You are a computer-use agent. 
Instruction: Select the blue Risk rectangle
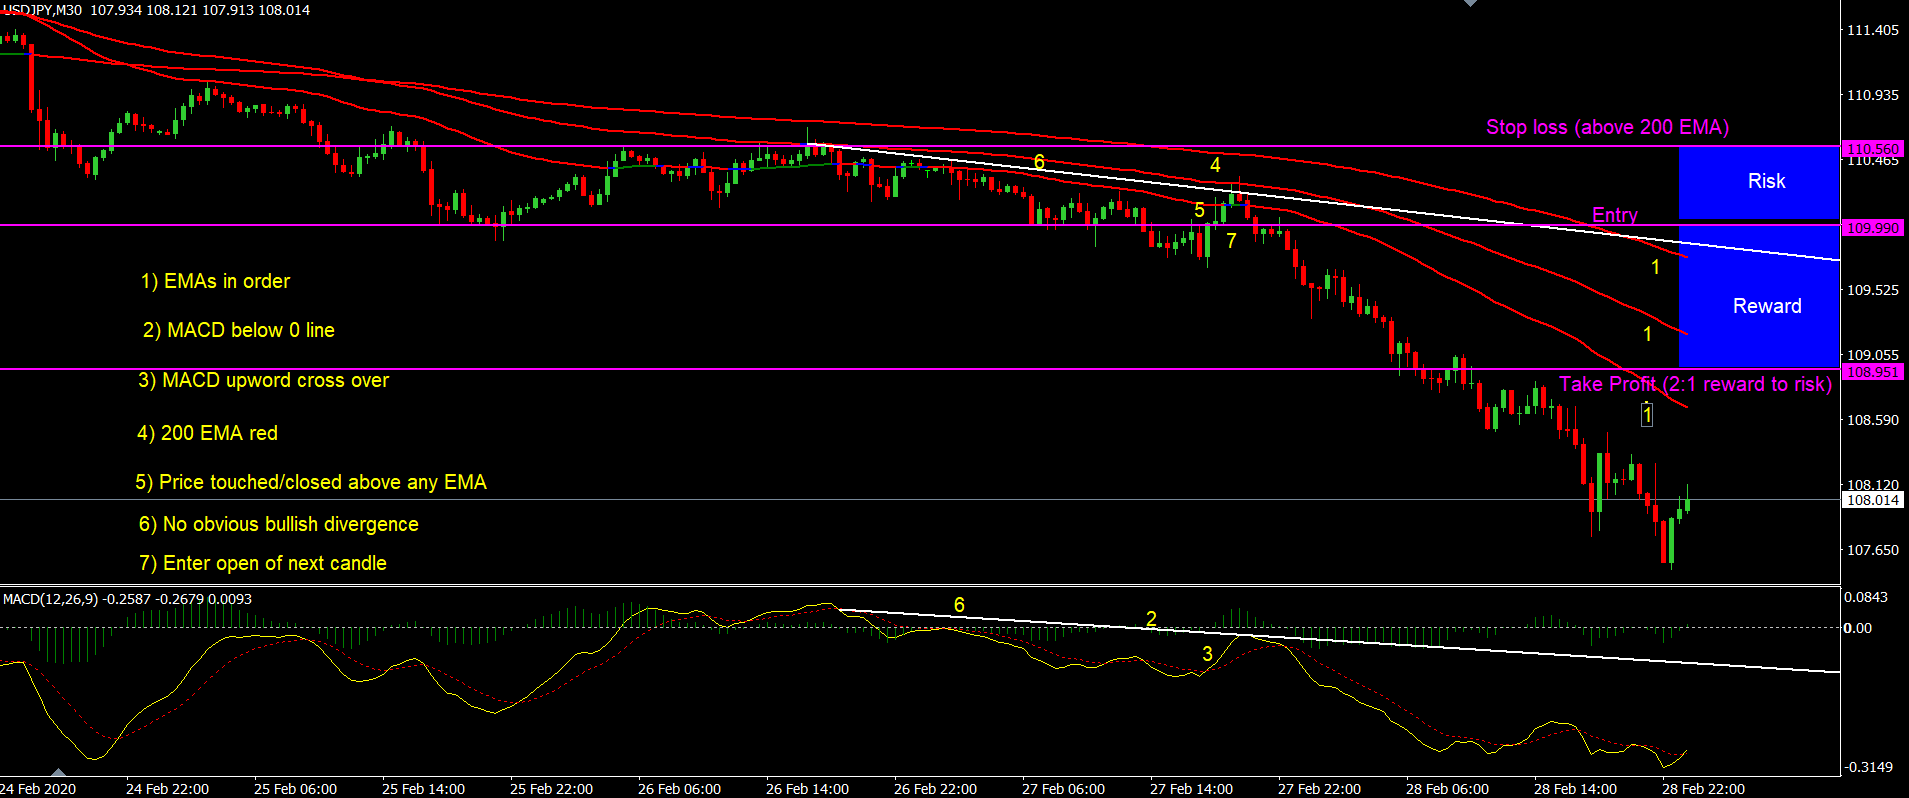(x=1759, y=183)
